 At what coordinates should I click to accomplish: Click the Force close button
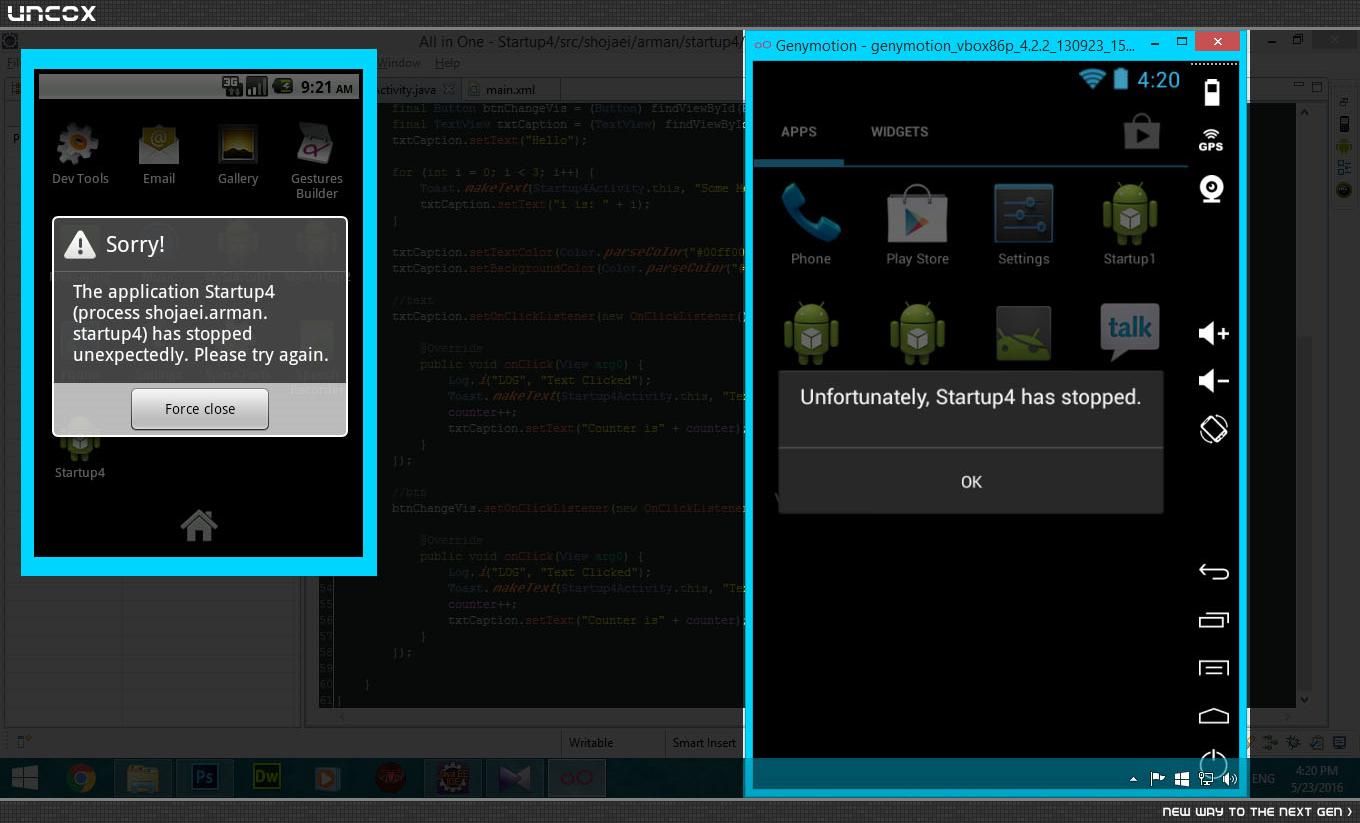pyautogui.click(x=200, y=409)
